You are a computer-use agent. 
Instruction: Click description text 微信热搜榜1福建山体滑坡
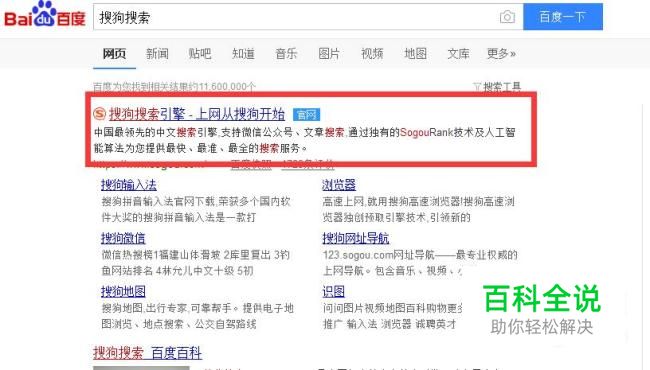pyautogui.click(x=161, y=255)
